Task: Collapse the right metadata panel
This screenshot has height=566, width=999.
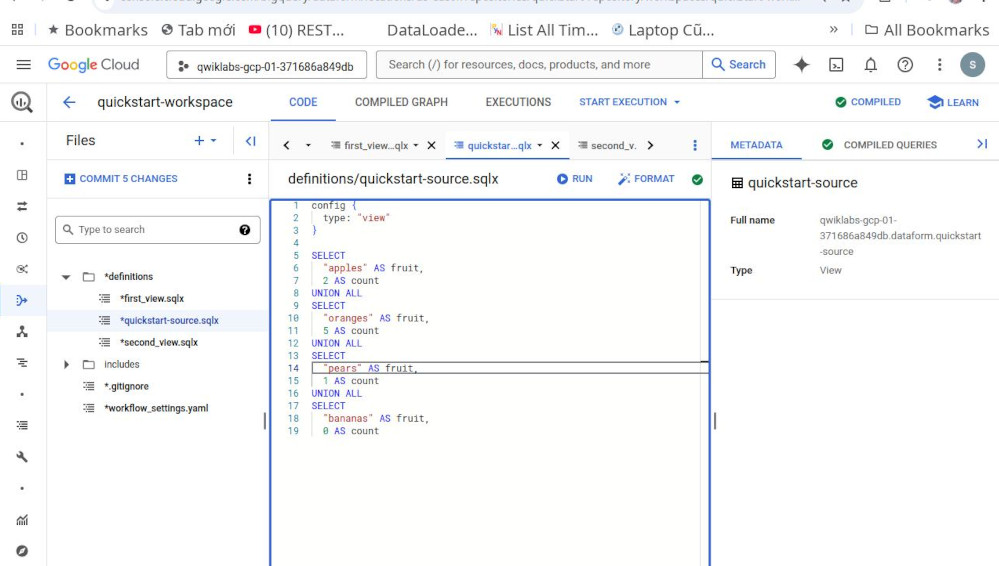Action: click(x=982, y=144)
